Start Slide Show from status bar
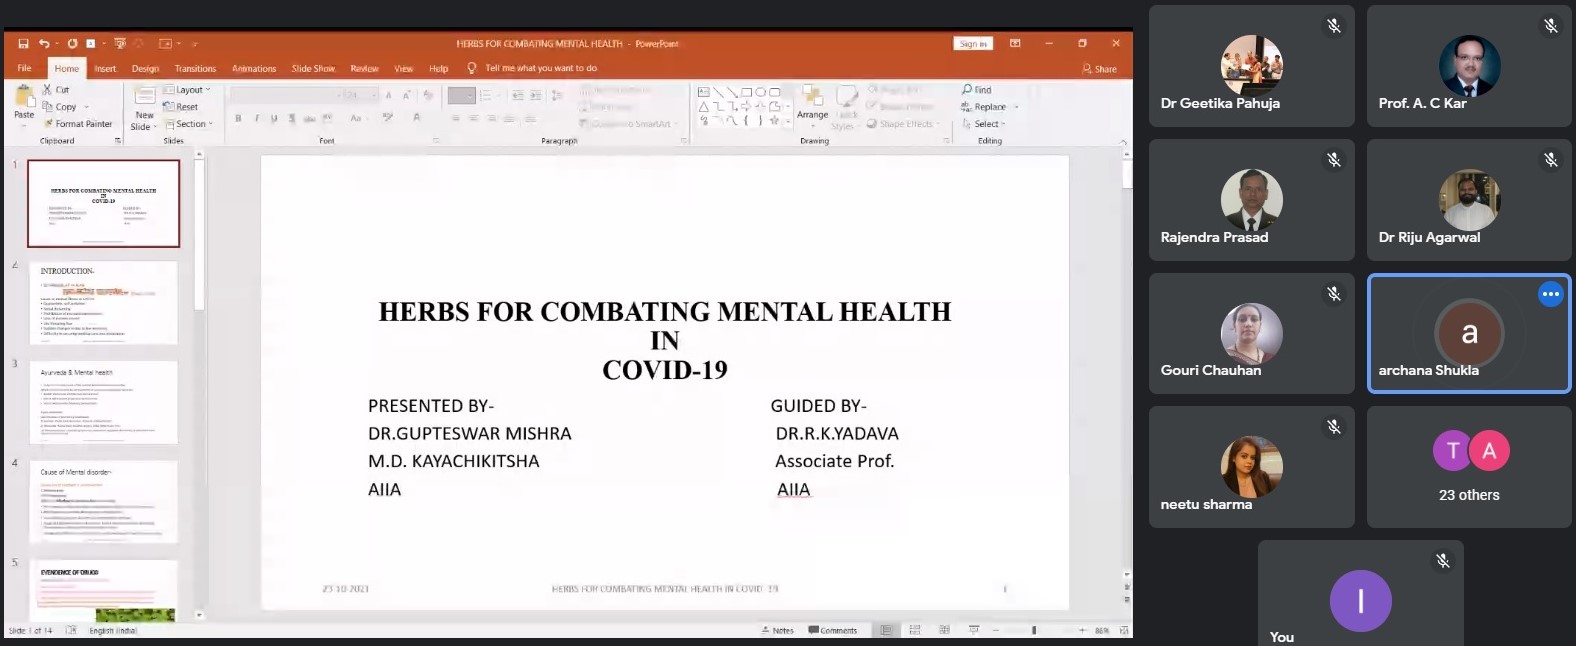Screen dimensions: 1576x646 [x=973, y=630]
